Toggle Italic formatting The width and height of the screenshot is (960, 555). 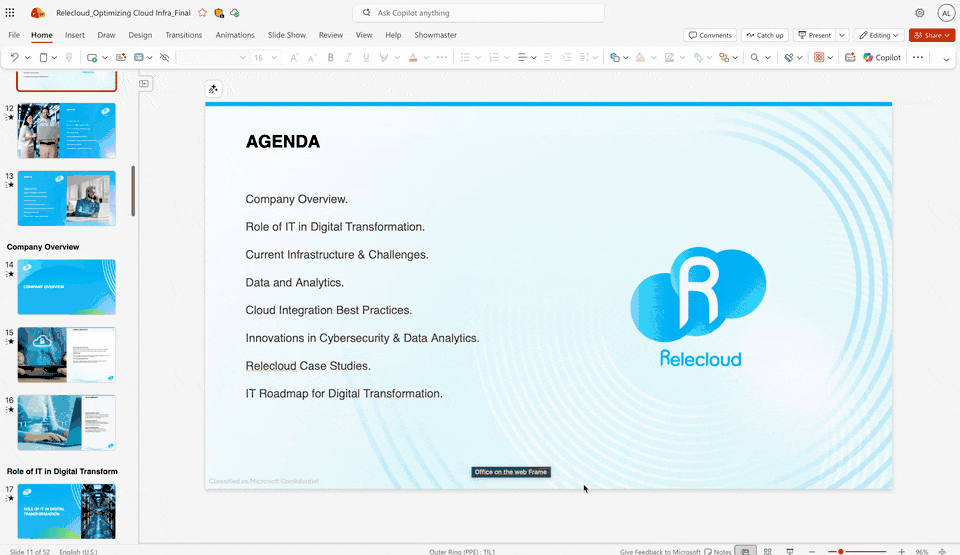point(348,57)
